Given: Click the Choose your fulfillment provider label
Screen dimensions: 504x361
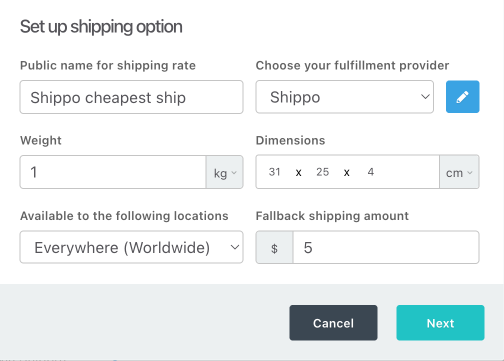Looking at the screenshot, I should 352,65.
